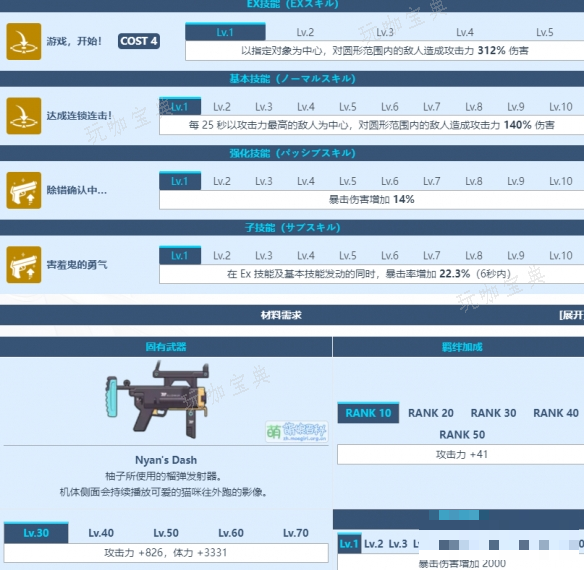
Task: Select RANK 30 bond bonus tab
Action: pyautogui.click(x=493, y=413)
